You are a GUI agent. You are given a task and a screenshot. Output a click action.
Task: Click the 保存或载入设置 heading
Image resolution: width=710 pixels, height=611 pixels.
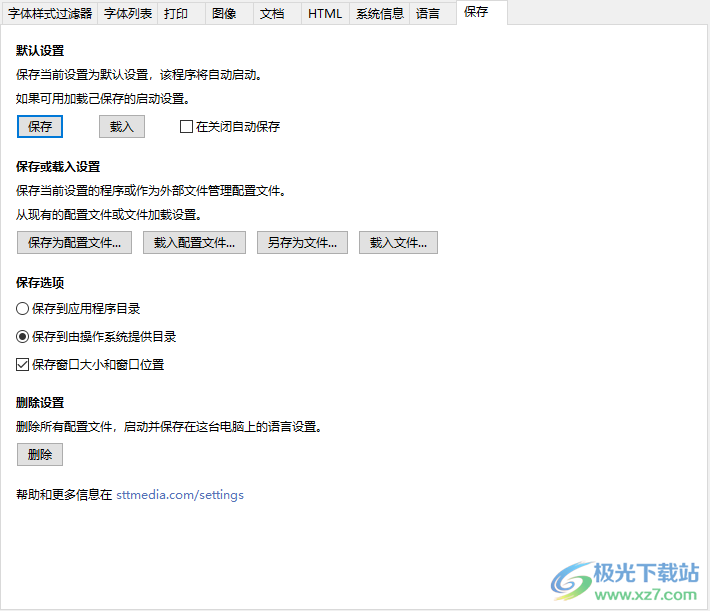pyautogui.click(x=58, y=167)
